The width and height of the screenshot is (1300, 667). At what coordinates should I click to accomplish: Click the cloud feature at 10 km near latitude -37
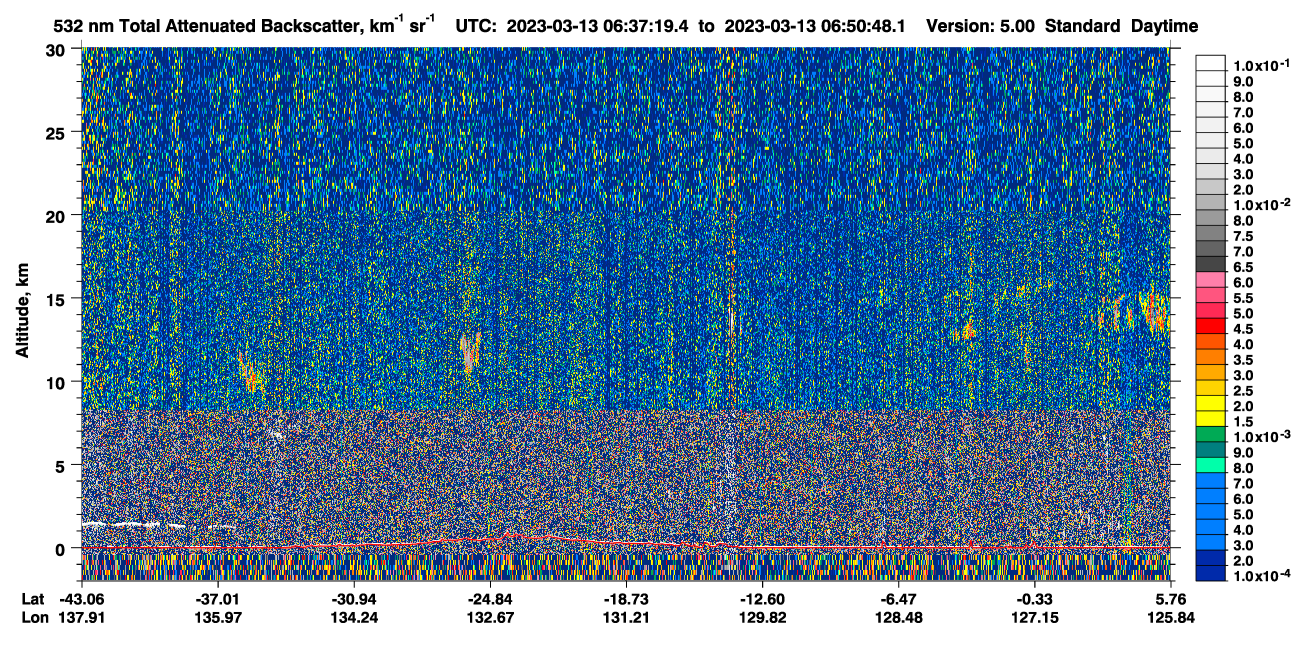tap(248, 375)
